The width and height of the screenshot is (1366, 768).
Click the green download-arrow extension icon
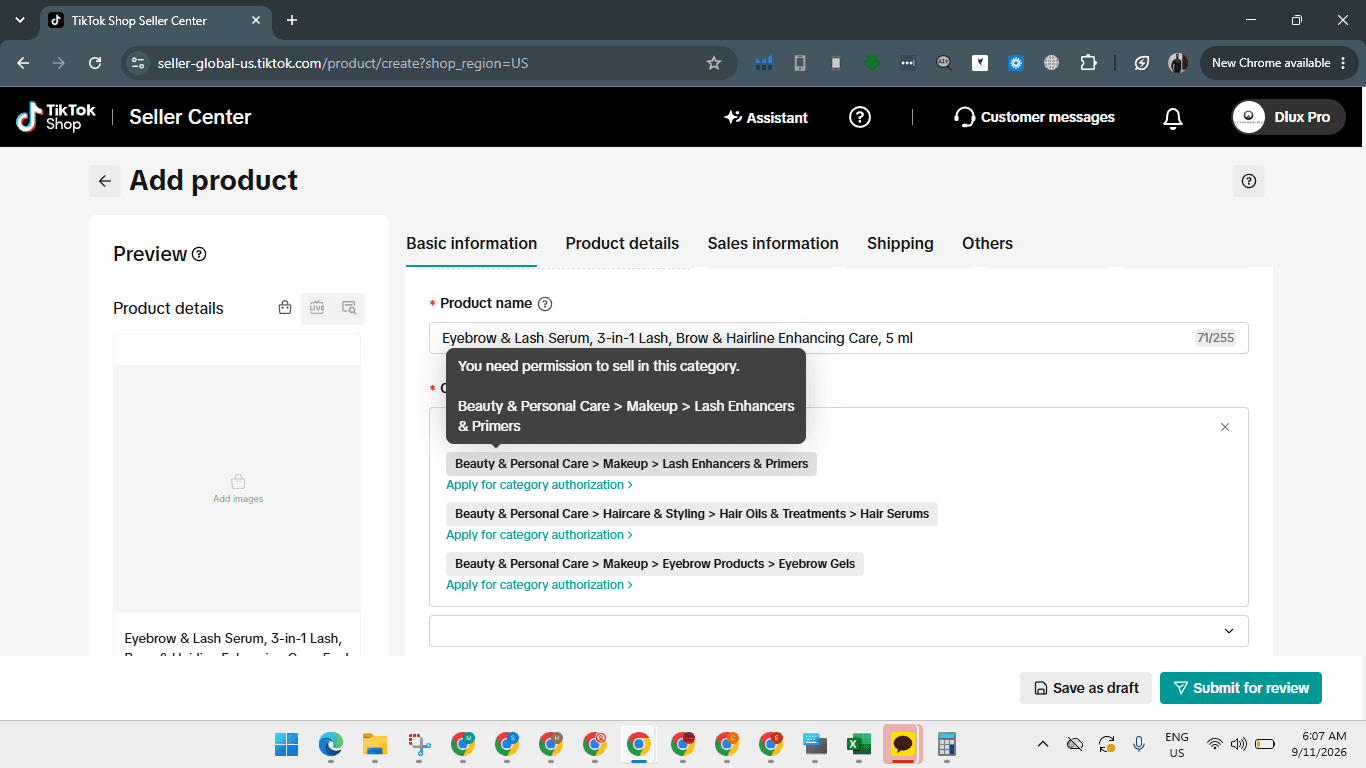[x=872, y=63]
